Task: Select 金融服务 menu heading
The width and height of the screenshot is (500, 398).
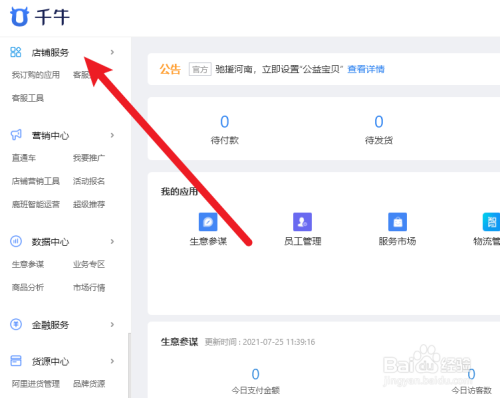Action: pyautogui.click(x=50, y=325)
